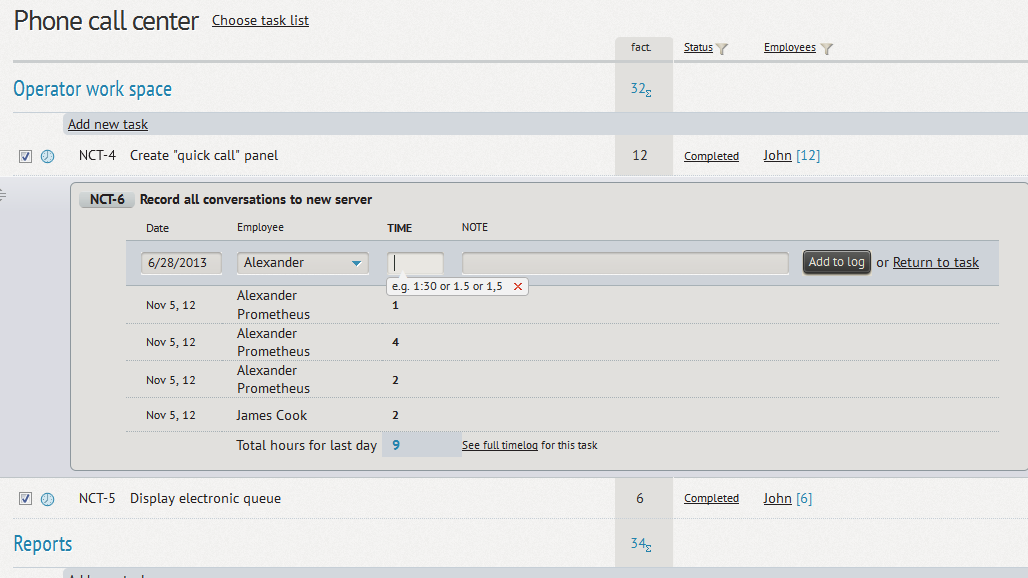Open the Status column filter funnel
Screen dimensions: 1028x578
(x=722, y=48)
